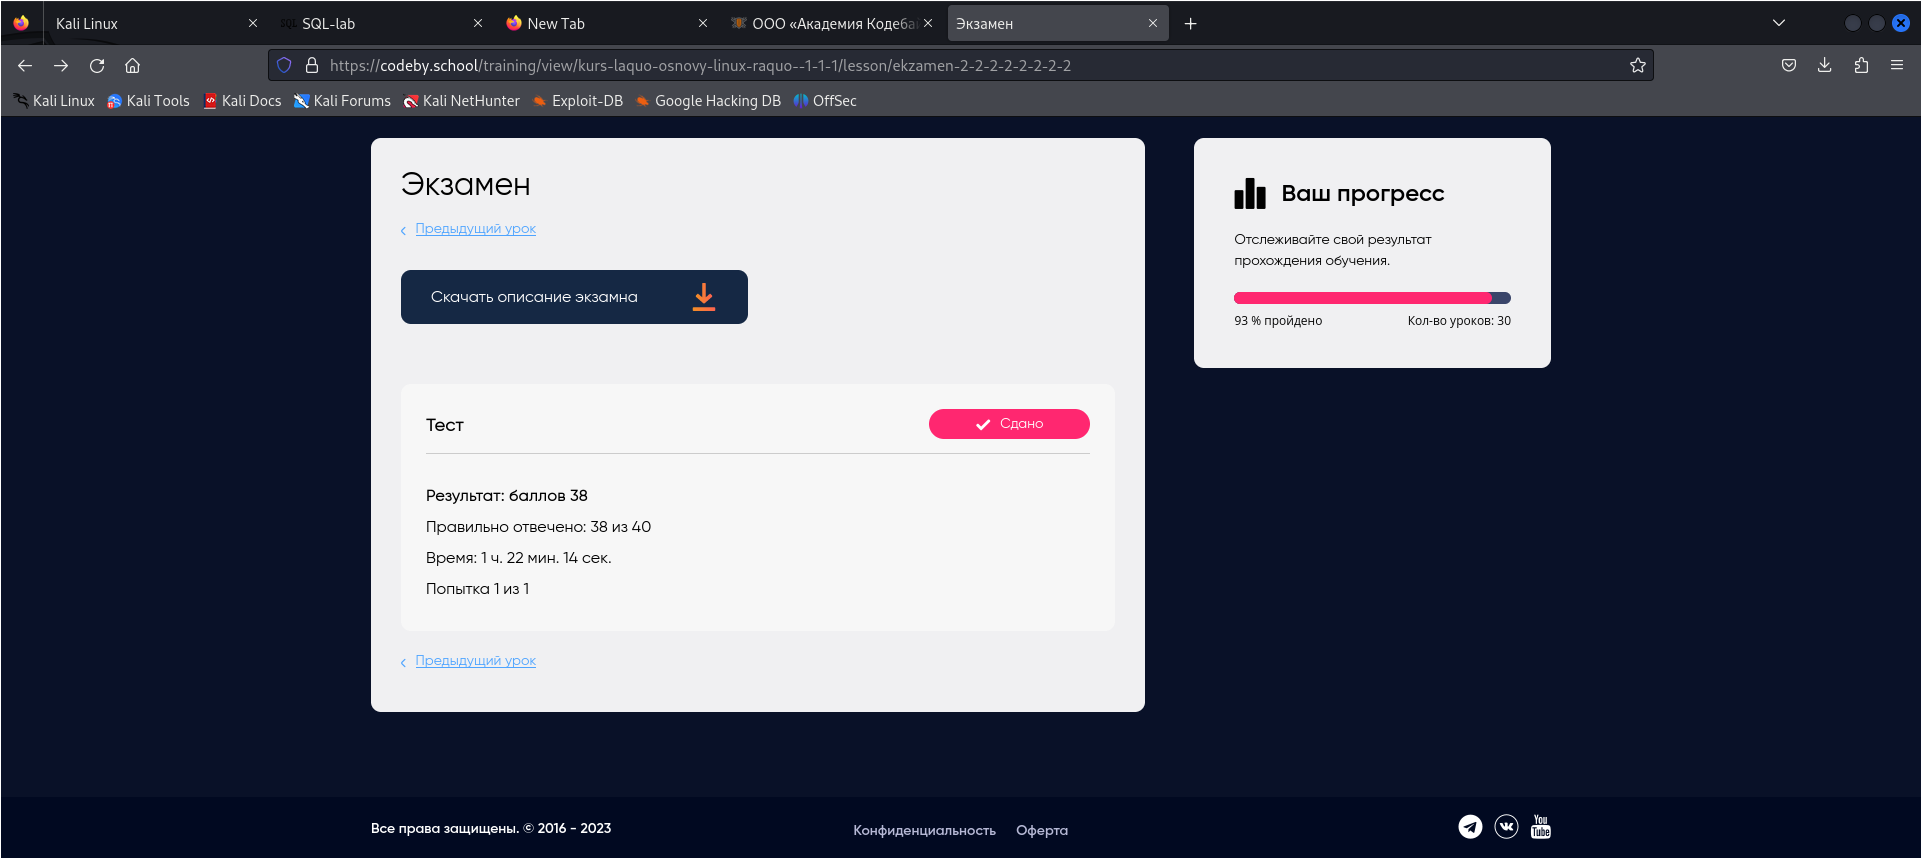Click the Telegram icon in the footer
Viewport: 1922px width, 859px height.
tap(1470, 827)
